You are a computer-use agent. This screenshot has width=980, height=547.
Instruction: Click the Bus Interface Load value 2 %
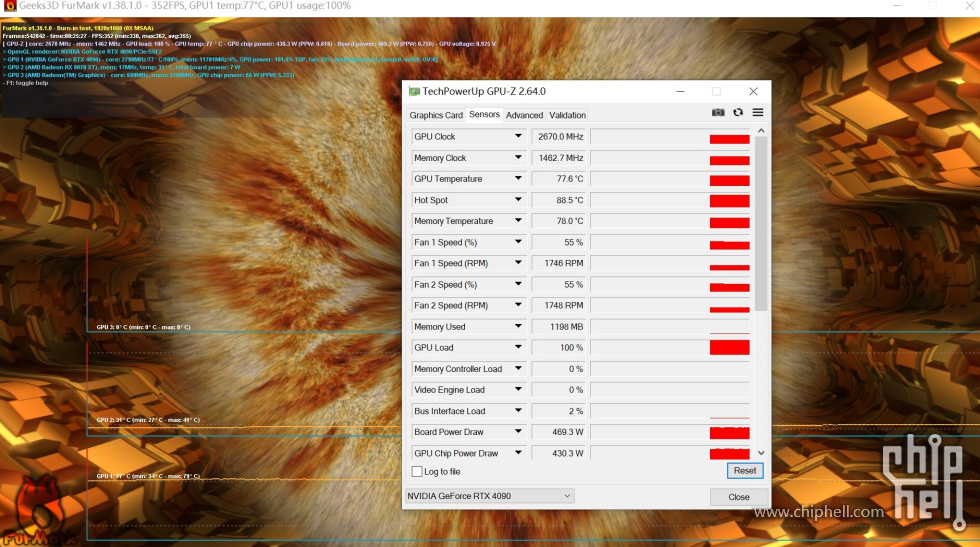pyautogui.click(x=559, y=411)
